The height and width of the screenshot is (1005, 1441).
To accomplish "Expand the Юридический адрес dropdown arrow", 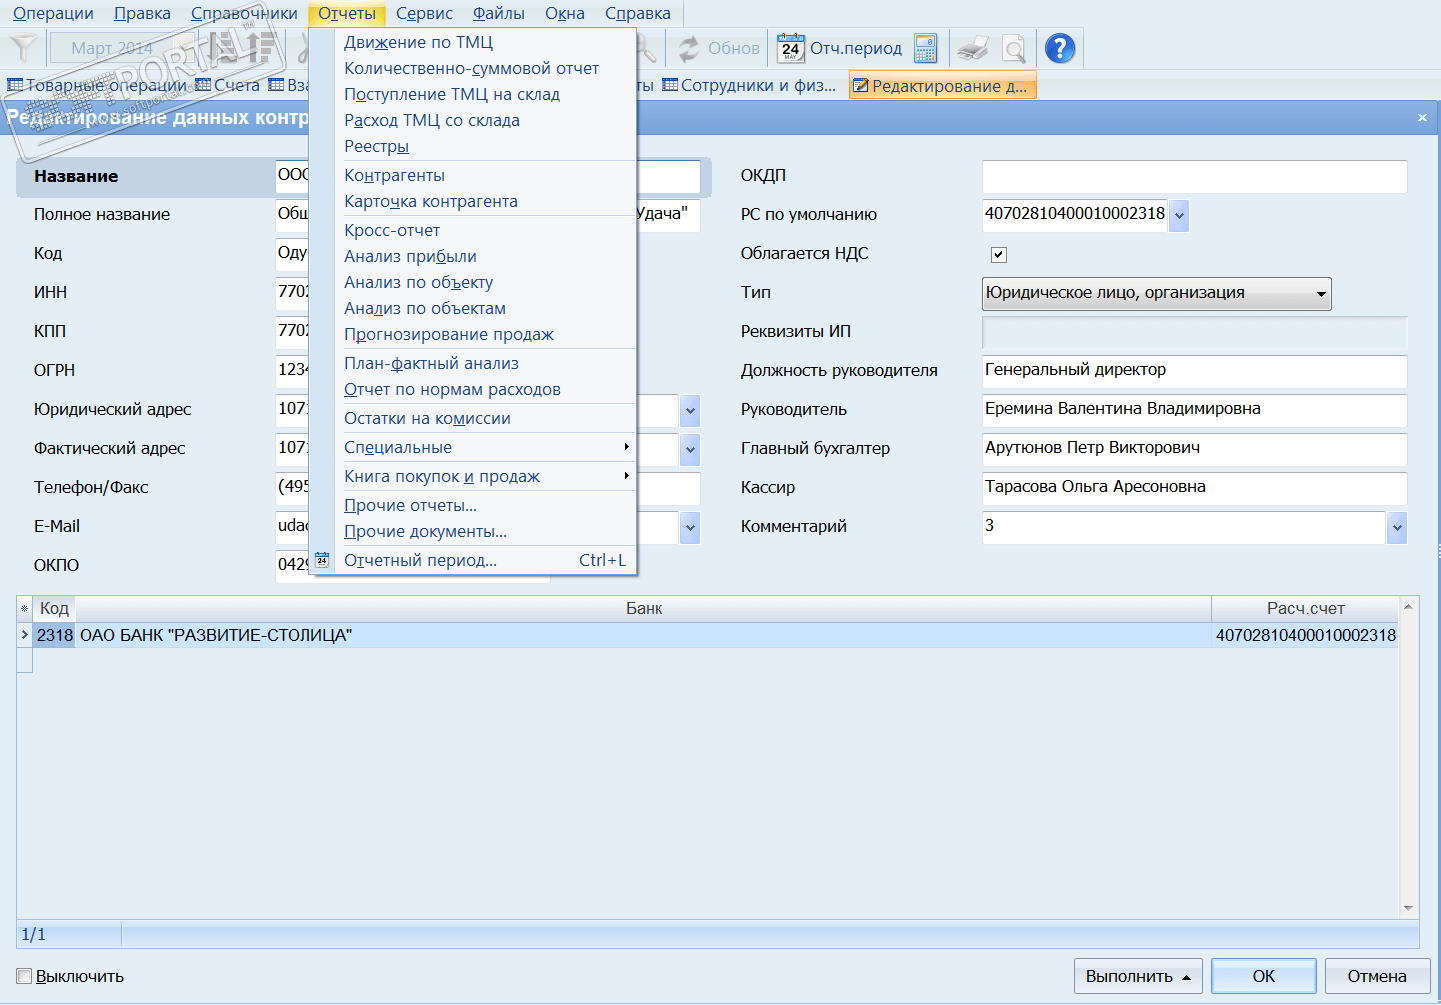I will (x=690, y=410).
